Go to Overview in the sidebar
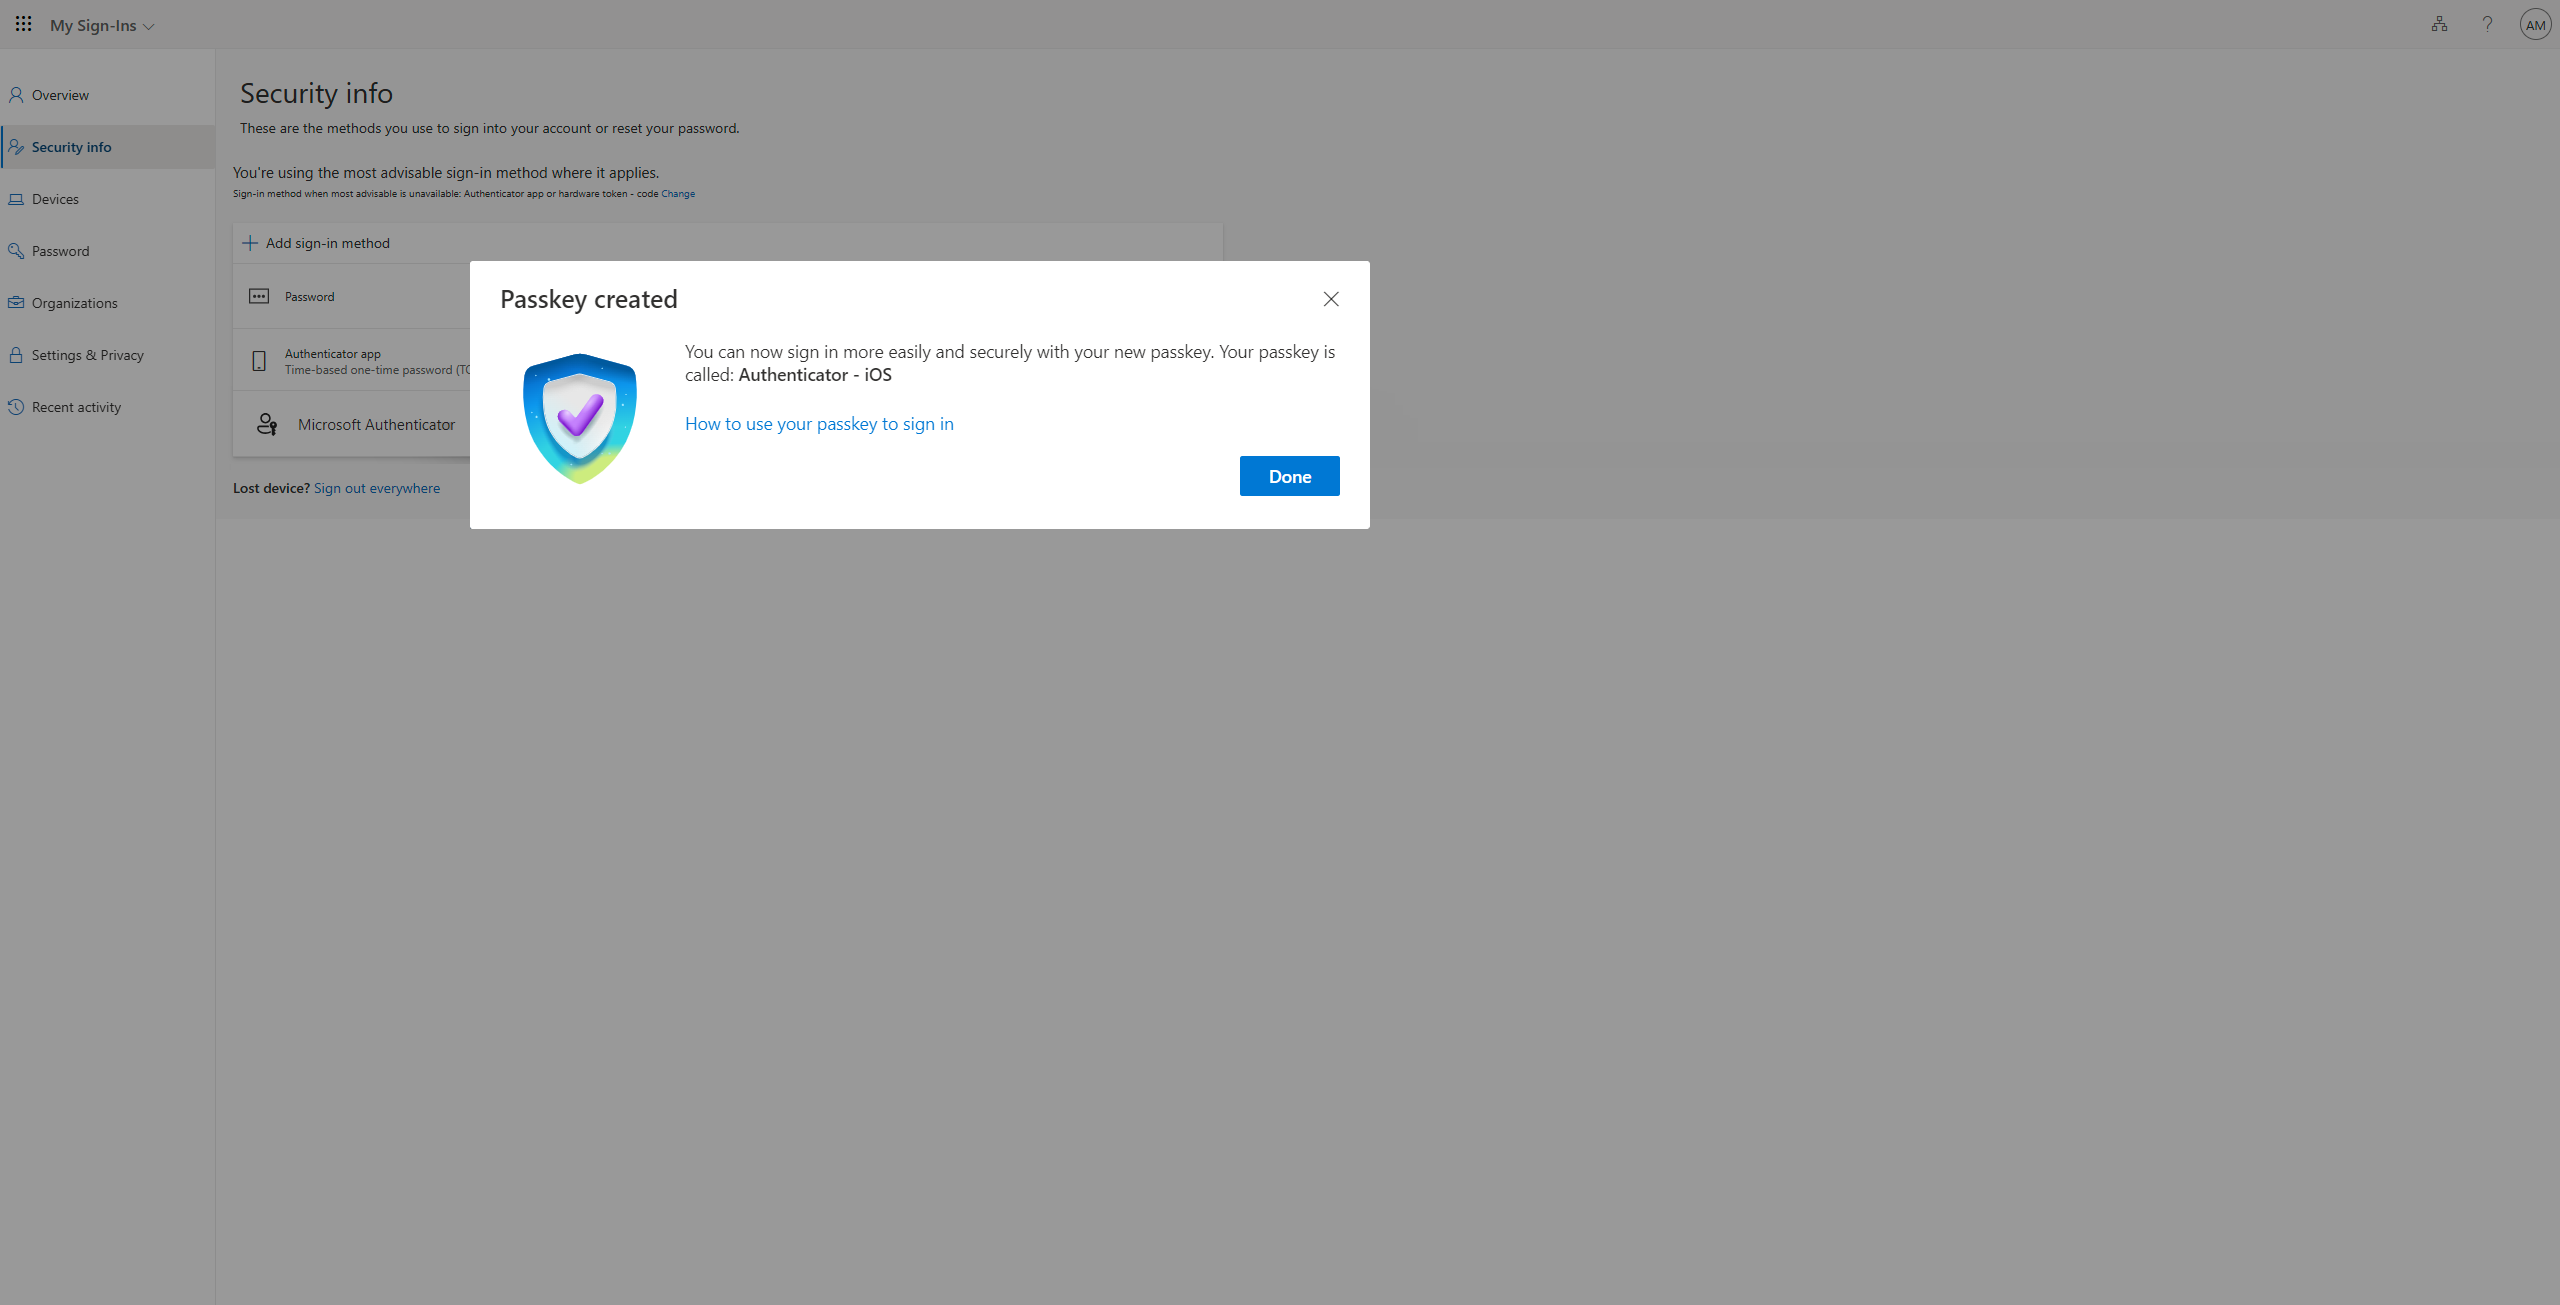 click(60, 95)
